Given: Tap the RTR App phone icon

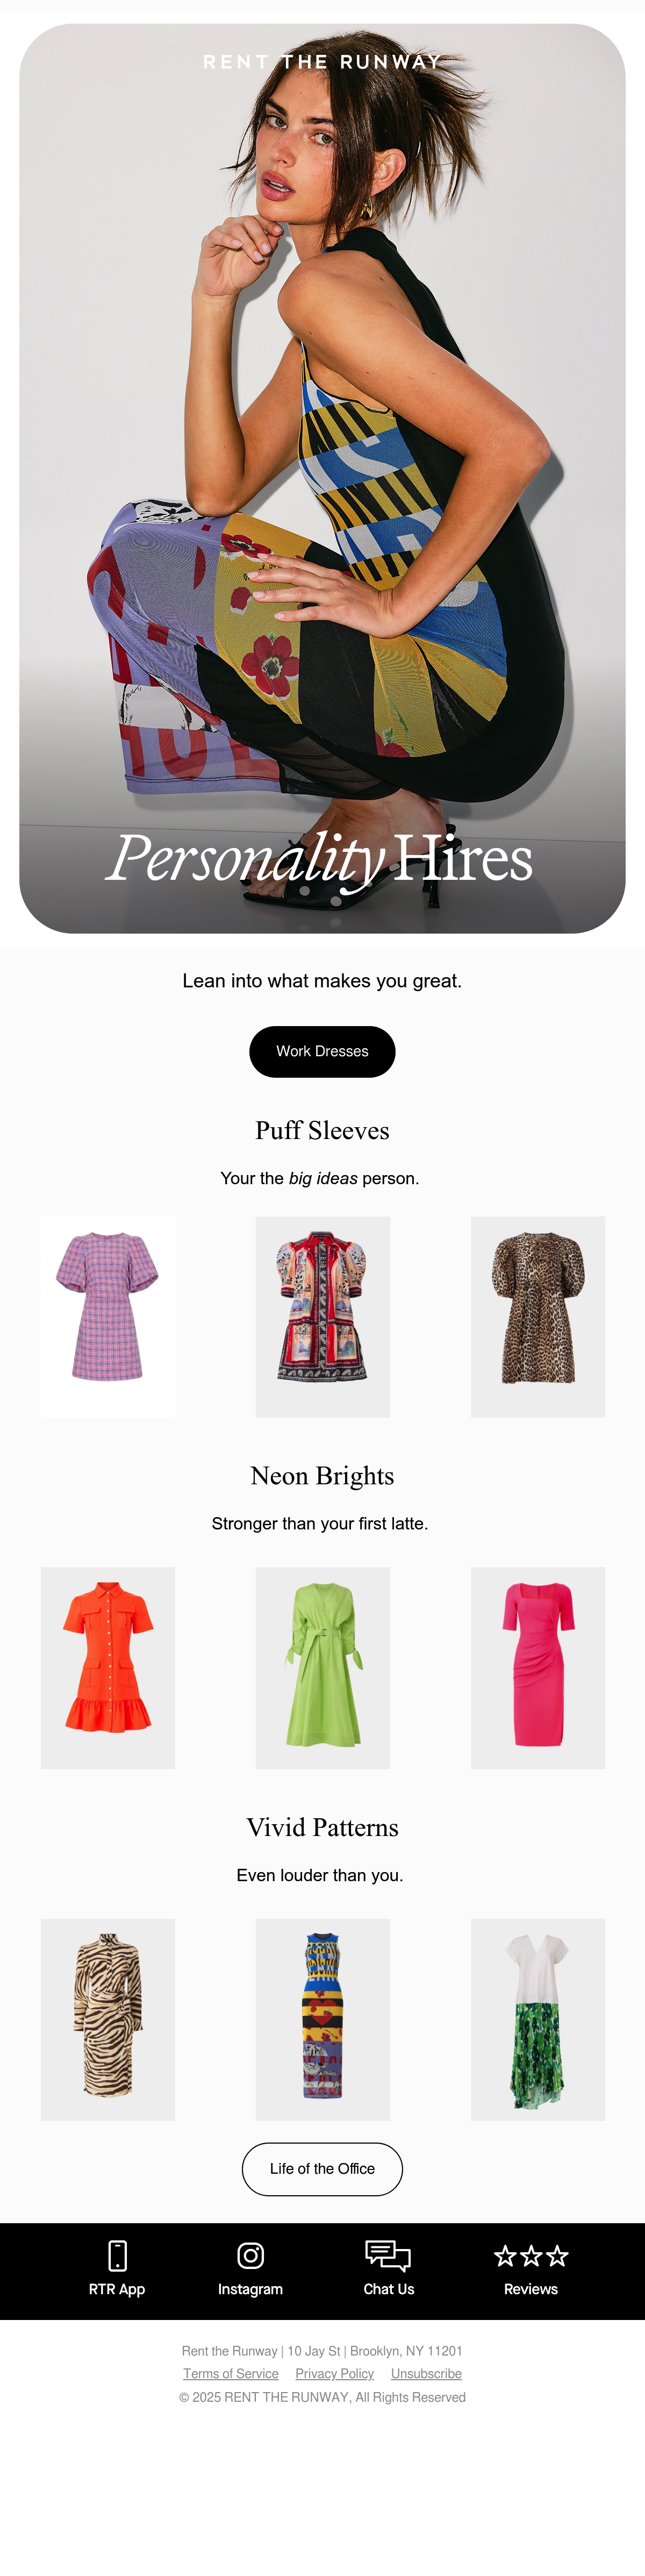Looking at the screenshot, I should 117,2255.
